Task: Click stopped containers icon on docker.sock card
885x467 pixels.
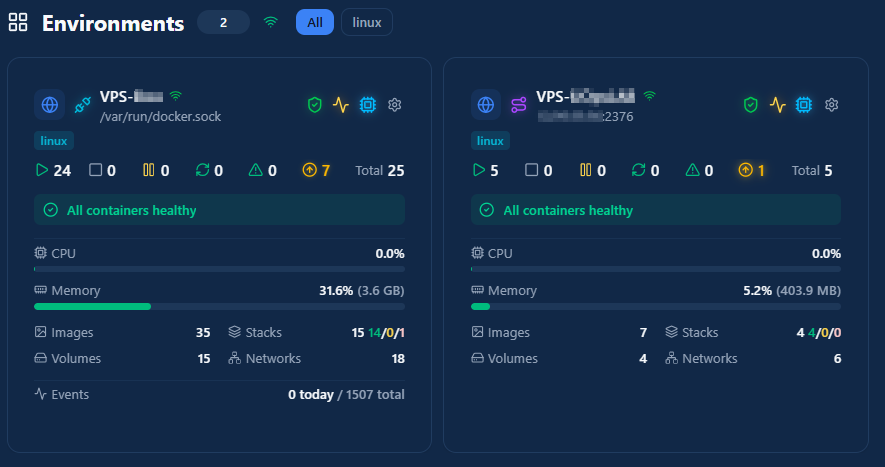Action: tap(95, 170)
